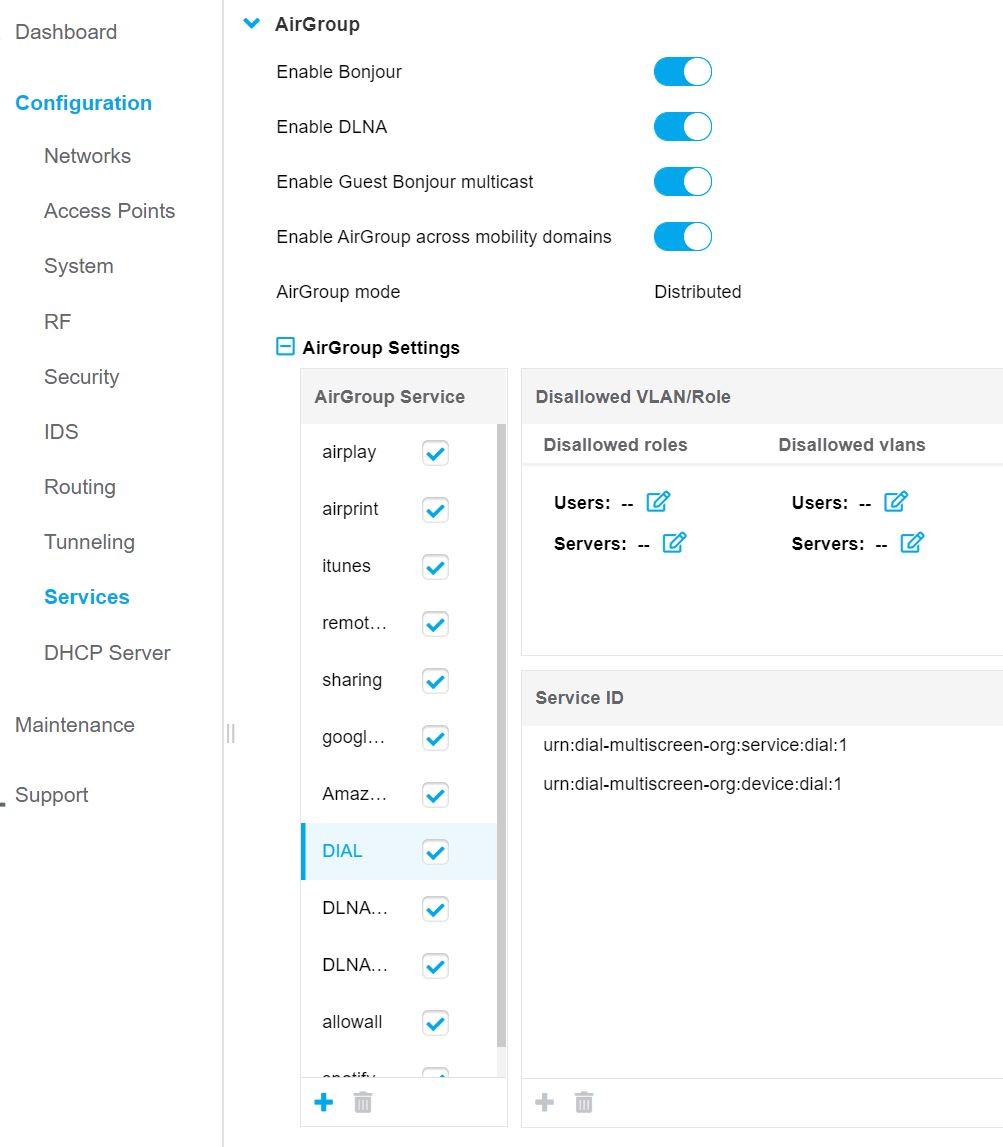Image resolution: width=1003 pixels, height=1147 pixels.
Task: Open Services configuration page
Action: (x=86, y=597)
